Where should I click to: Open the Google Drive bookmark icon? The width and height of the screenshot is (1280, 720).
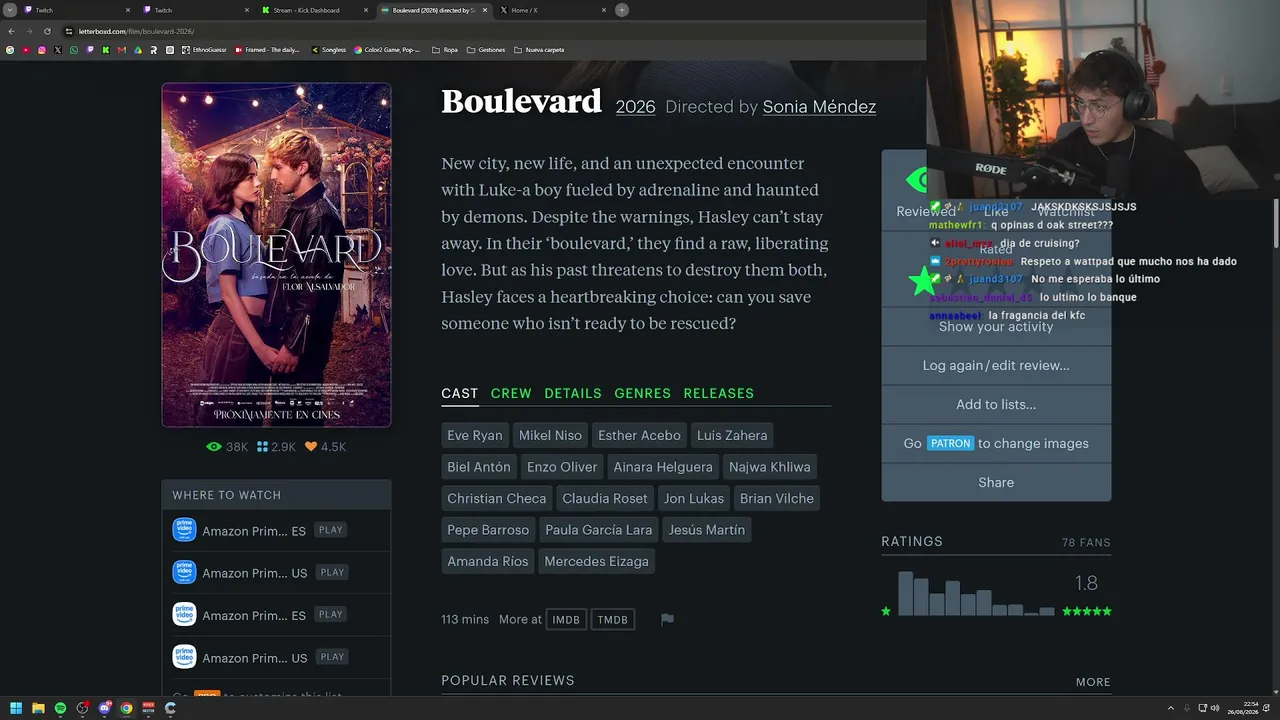(x=138, y=50)
